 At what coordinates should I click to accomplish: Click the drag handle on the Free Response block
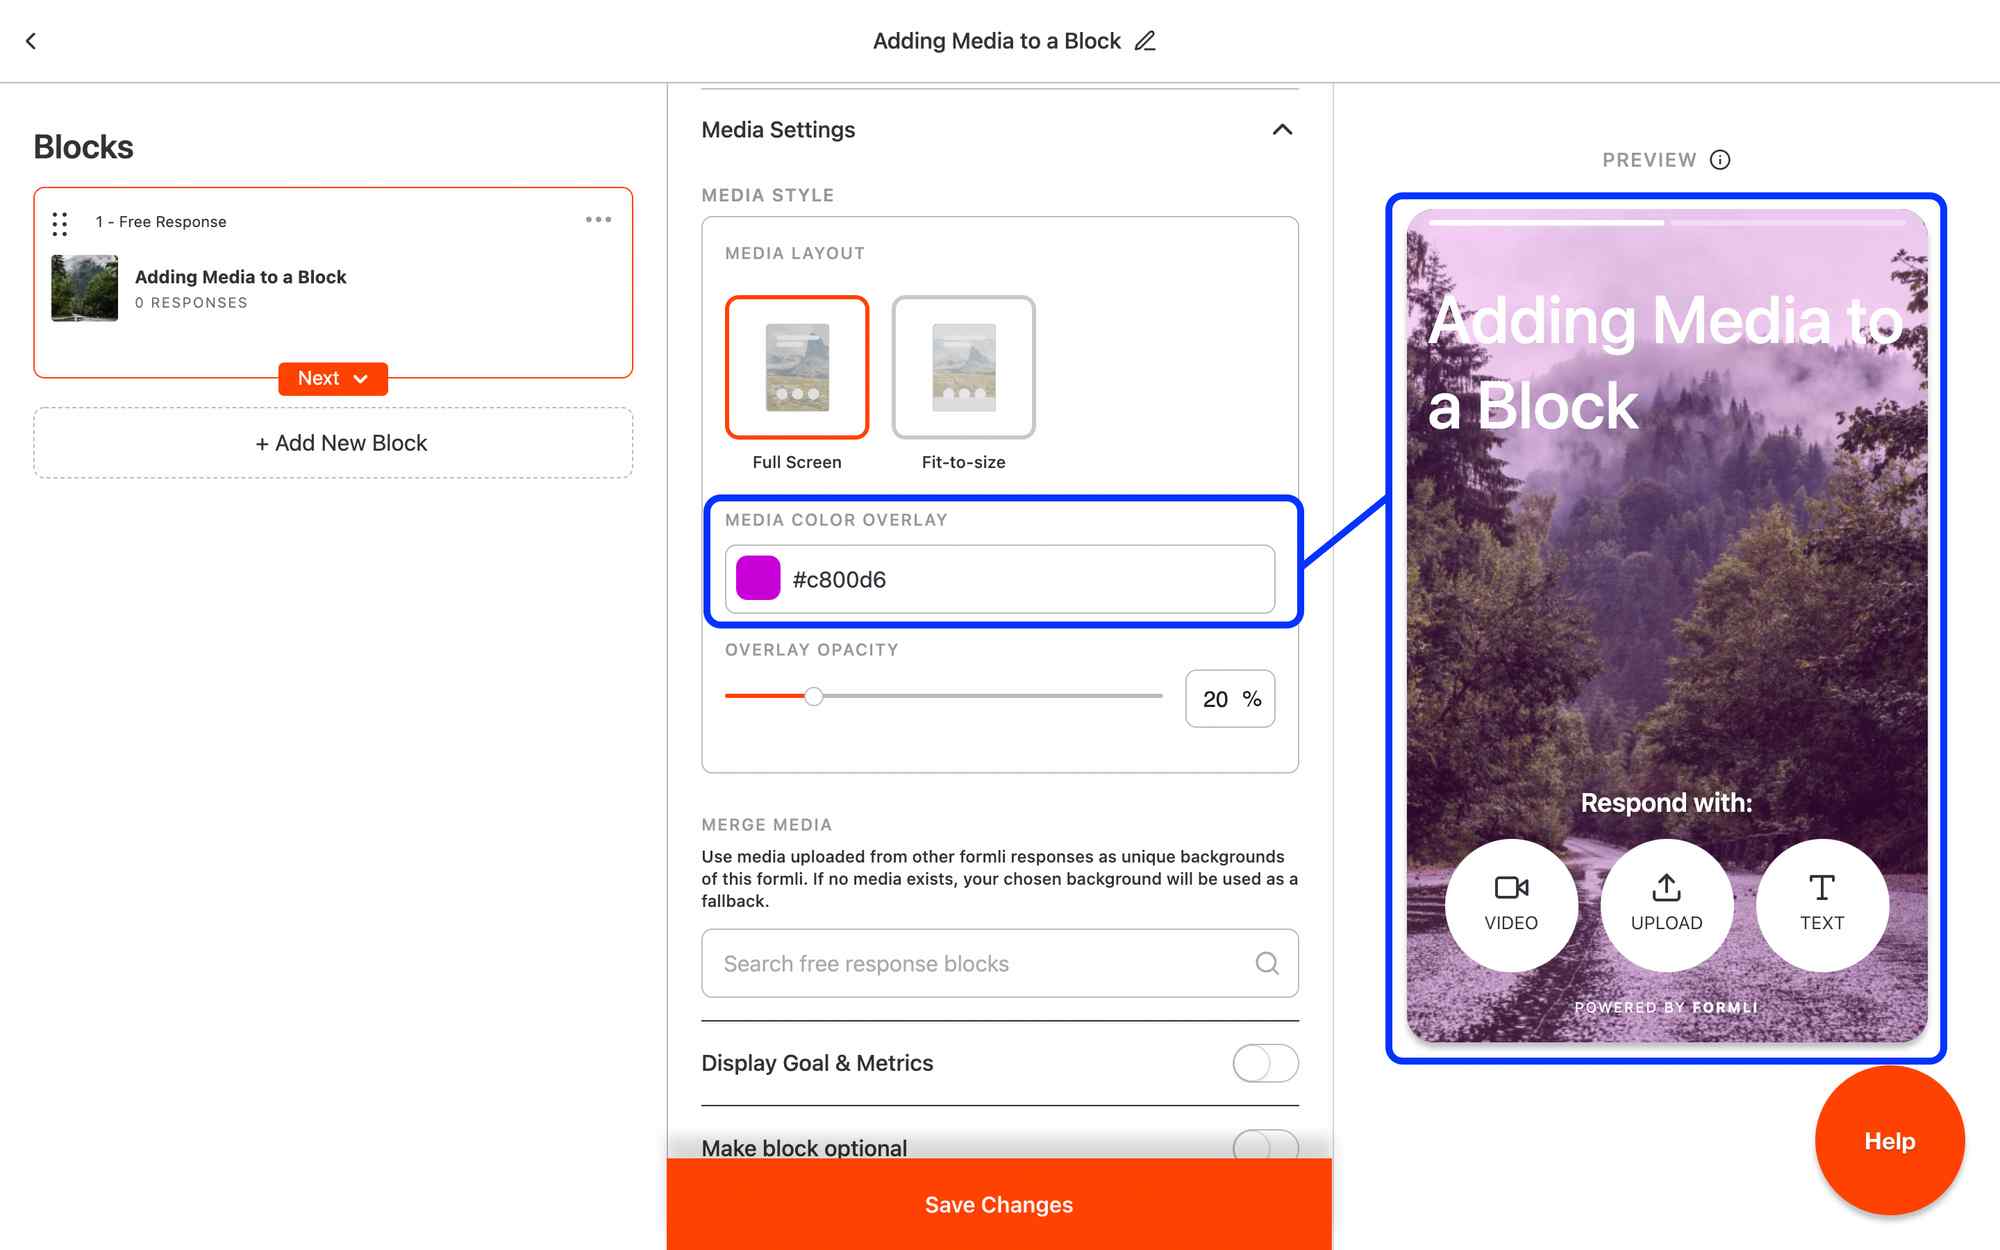point(60,223)
